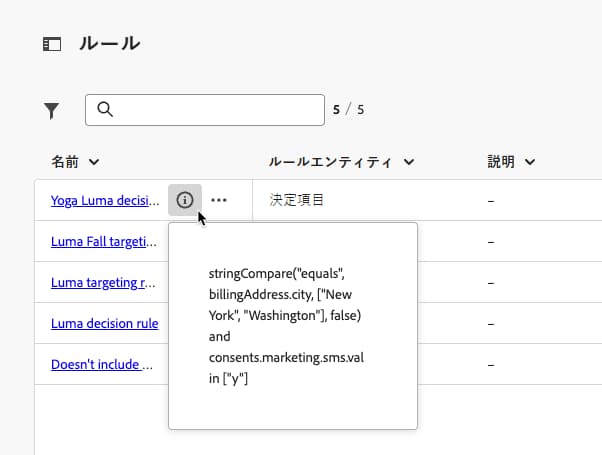The height and width of the screenshot is (455, 602).
Task: Open the Luma targeting r... rule
Action: 103,283
